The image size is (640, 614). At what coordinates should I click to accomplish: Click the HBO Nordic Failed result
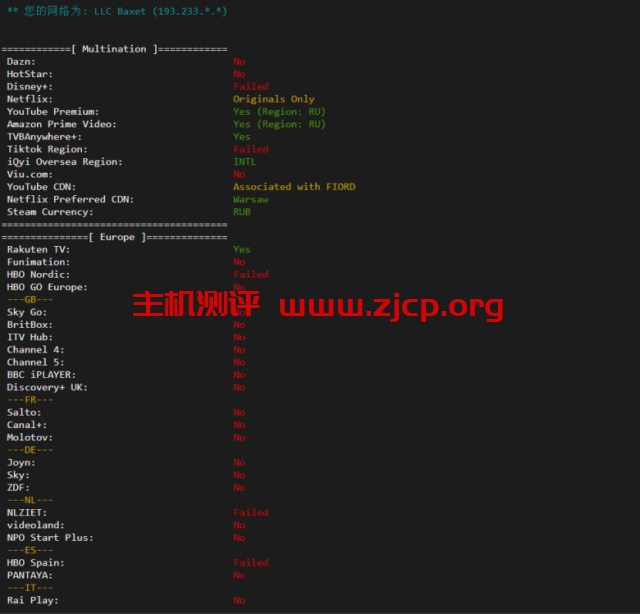click(251, 275)
